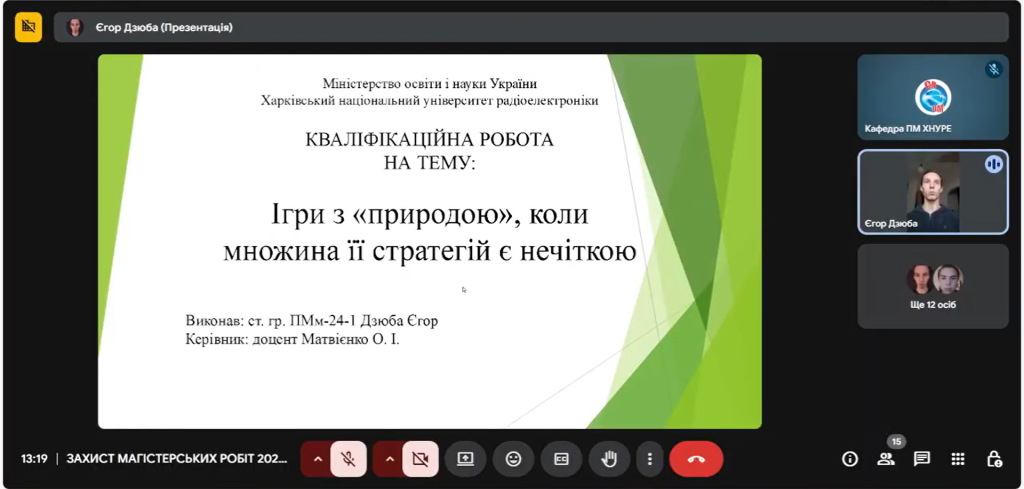Click the present screen button

click(x=465, y=459)
